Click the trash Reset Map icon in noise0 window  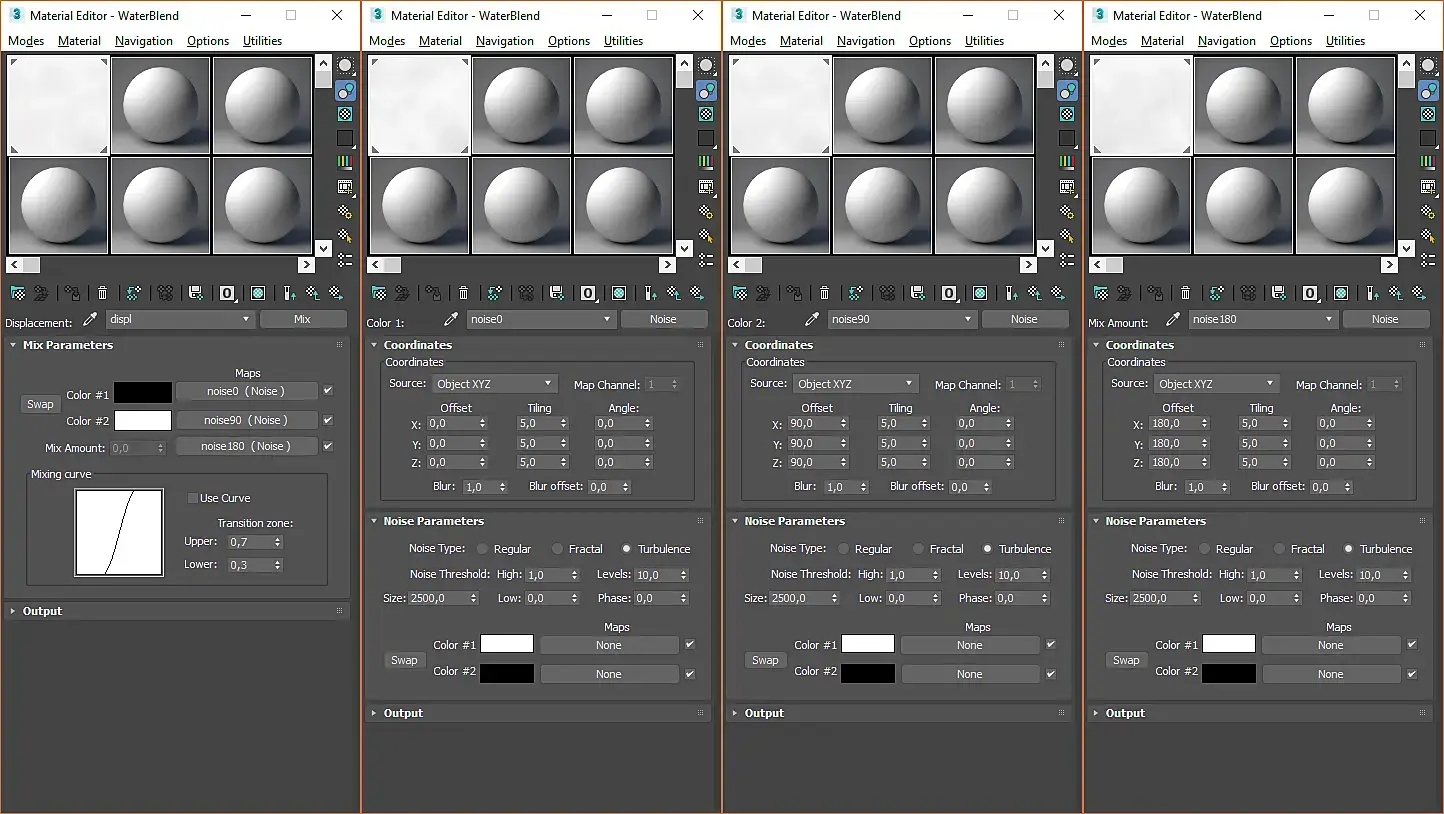pyautogui.click(x=463, y=293)
